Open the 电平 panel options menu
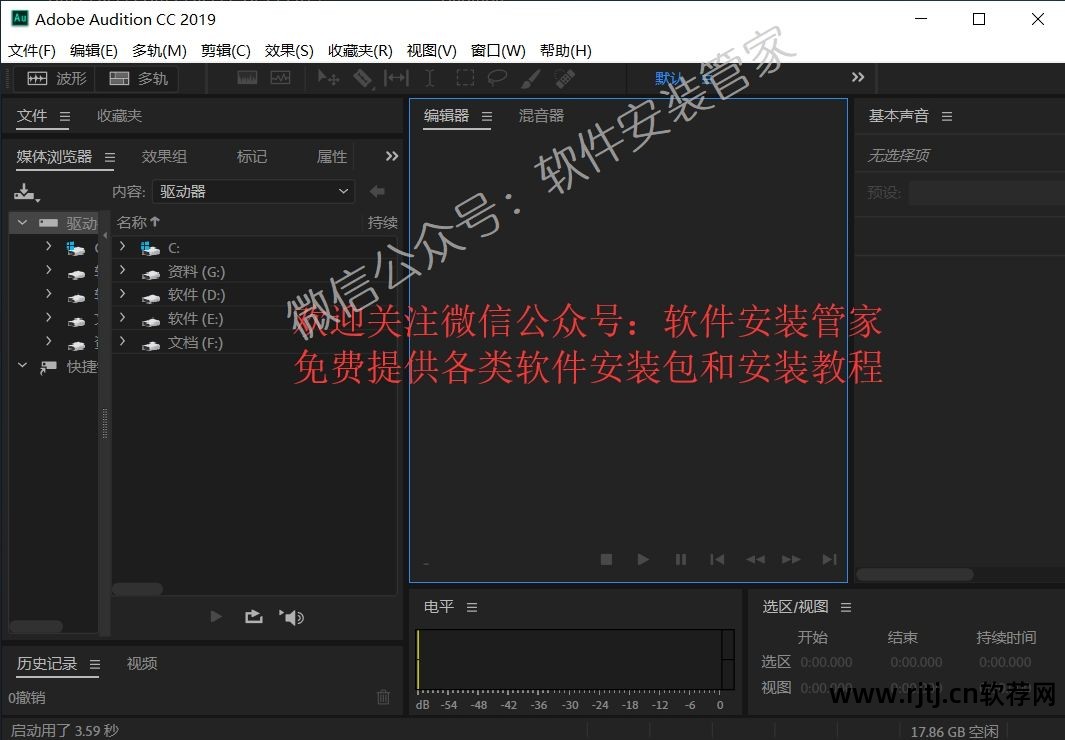This screenshot has height=740, width=1065. click(x=472, y=608)
